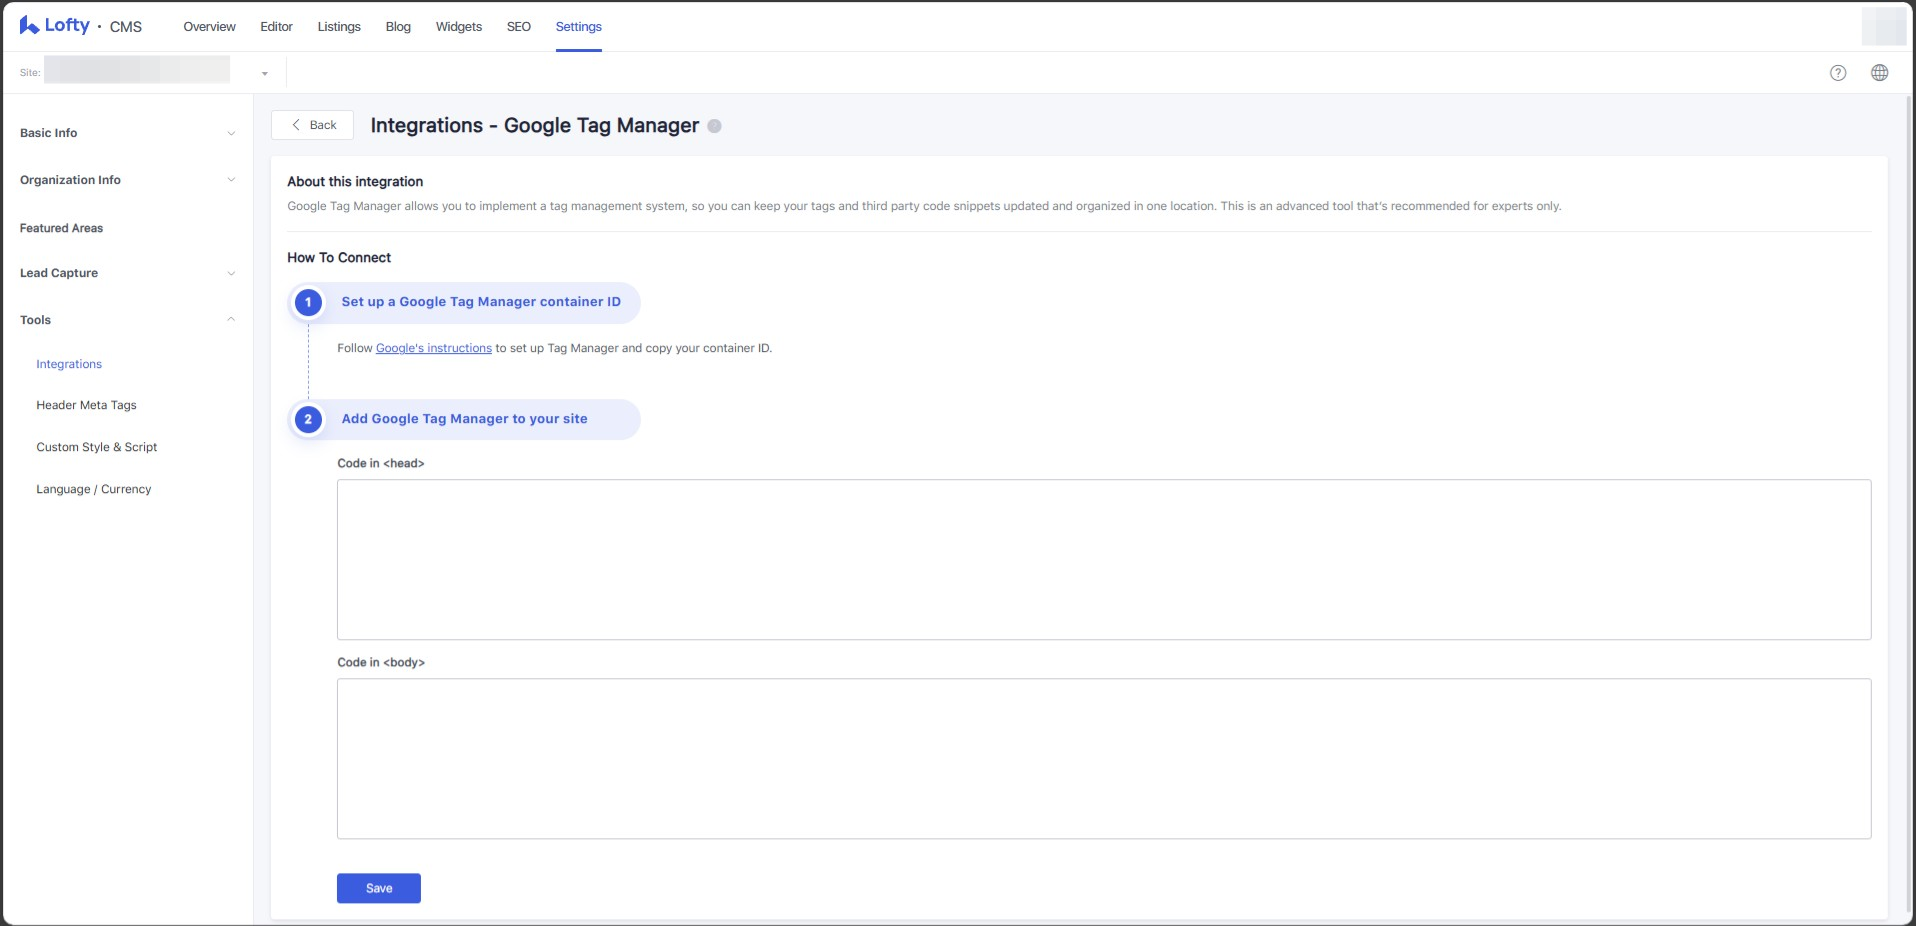Switch to the Editor tab
The width and height of the screenshot is (1916, 926).
tap(276, 27)
